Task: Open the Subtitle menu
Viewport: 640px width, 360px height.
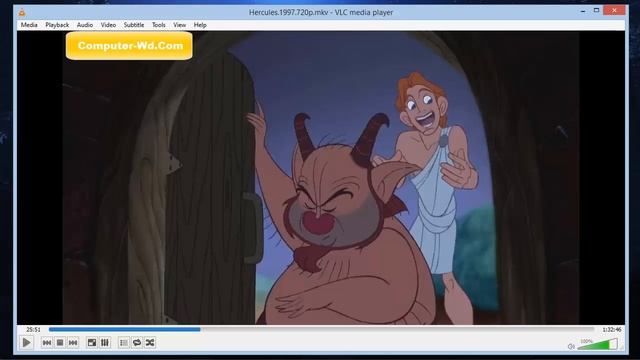Action: pos(134,25)
